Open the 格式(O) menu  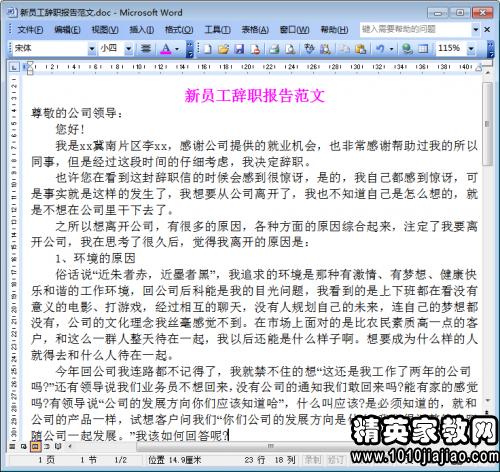click(x=179, y=30)
